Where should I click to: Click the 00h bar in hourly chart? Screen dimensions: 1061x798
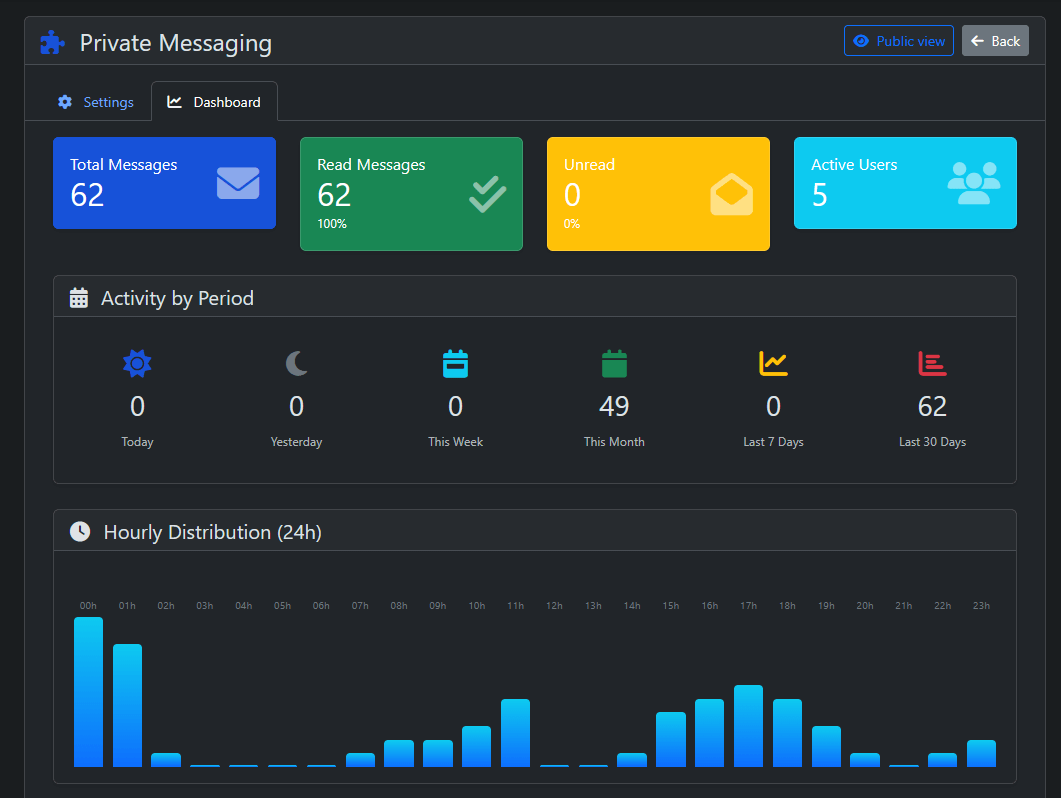tap(88, 692)
